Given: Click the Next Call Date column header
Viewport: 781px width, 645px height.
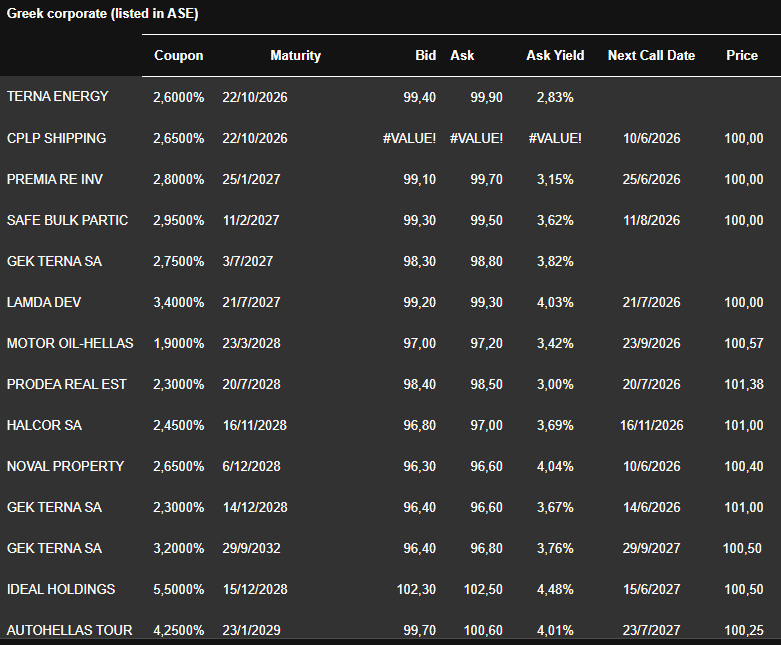Looking at the screenshot, I should click(x=651, y=55).
